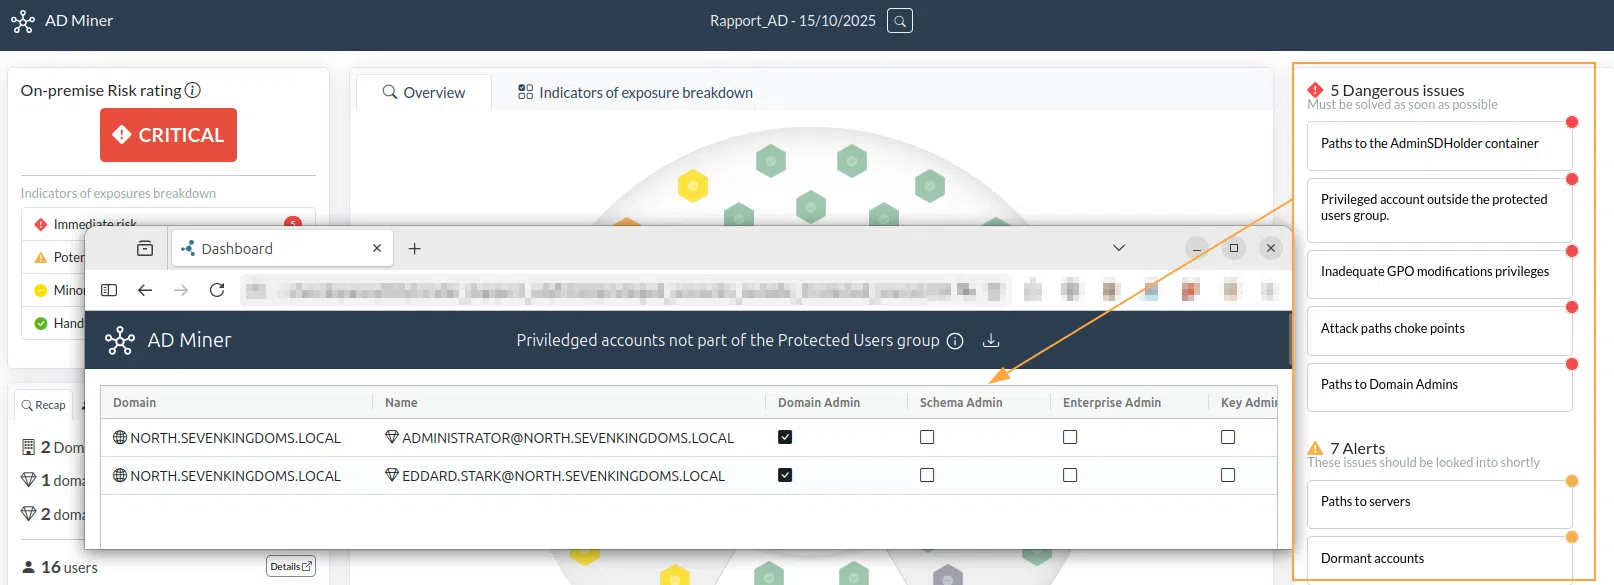Click domain cell in EDDARD.STARK row
The height and width of the screenshot is (585, 1614).
coord(235,476)
